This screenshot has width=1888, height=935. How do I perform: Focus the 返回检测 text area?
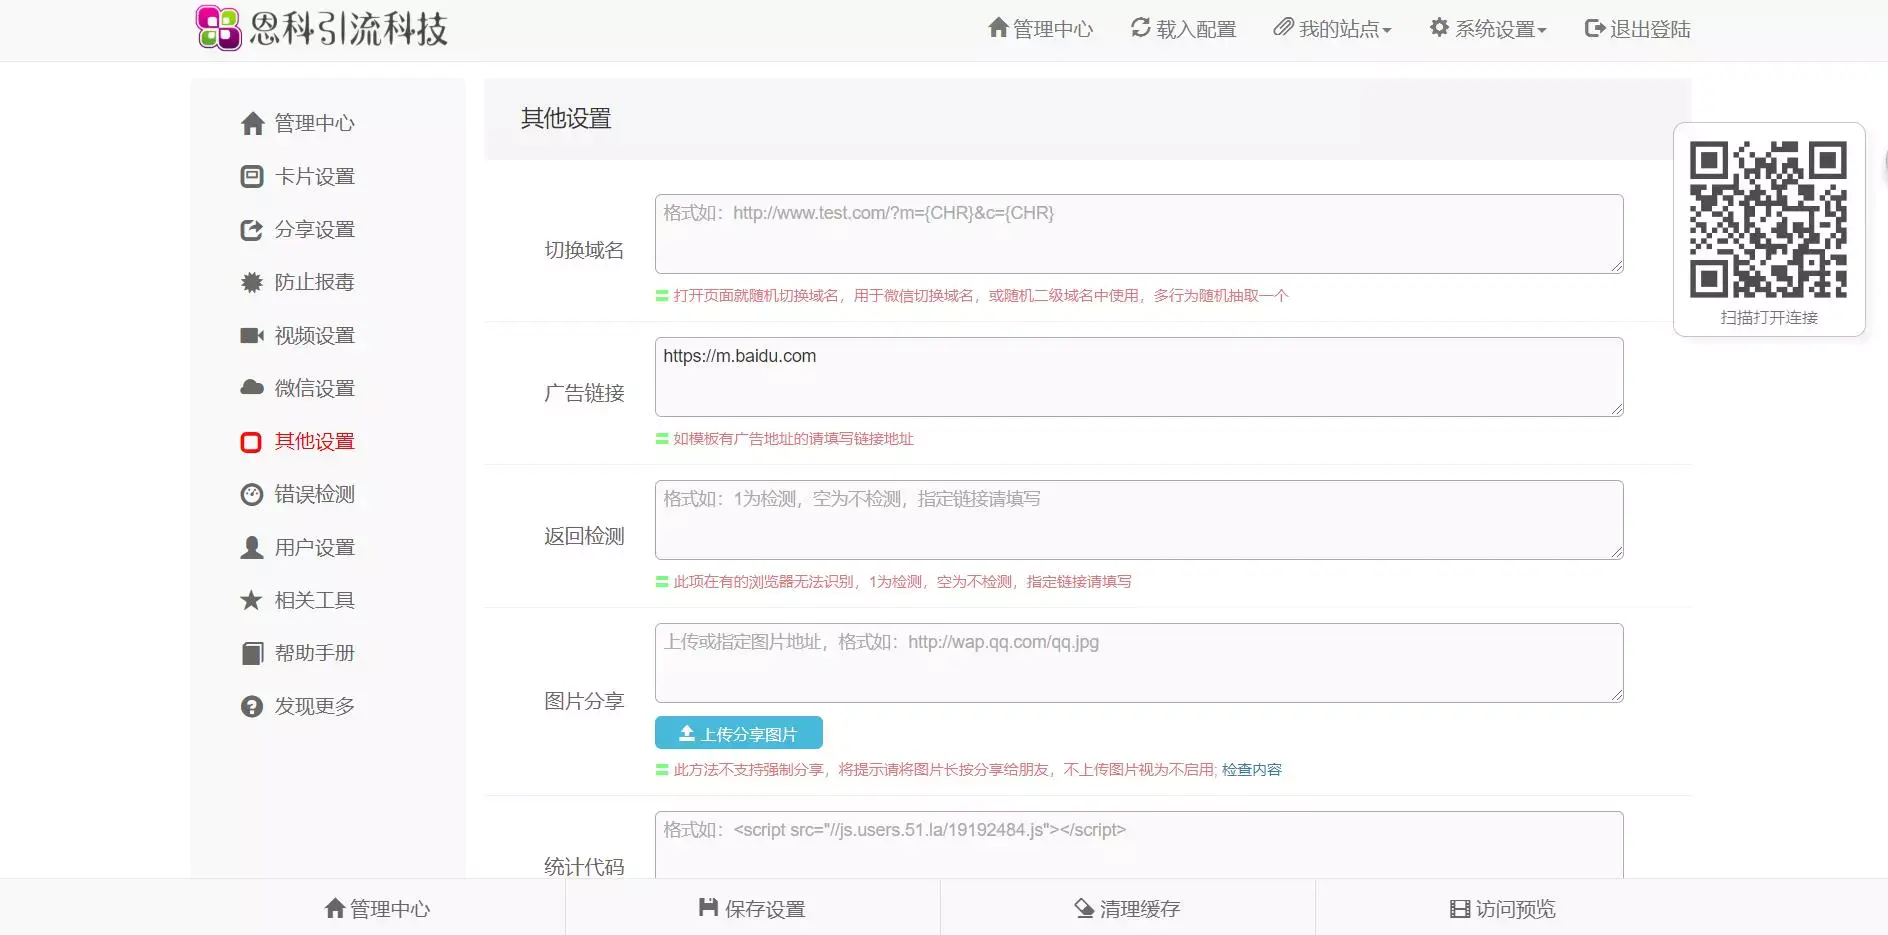click(x=1139, y=520)
